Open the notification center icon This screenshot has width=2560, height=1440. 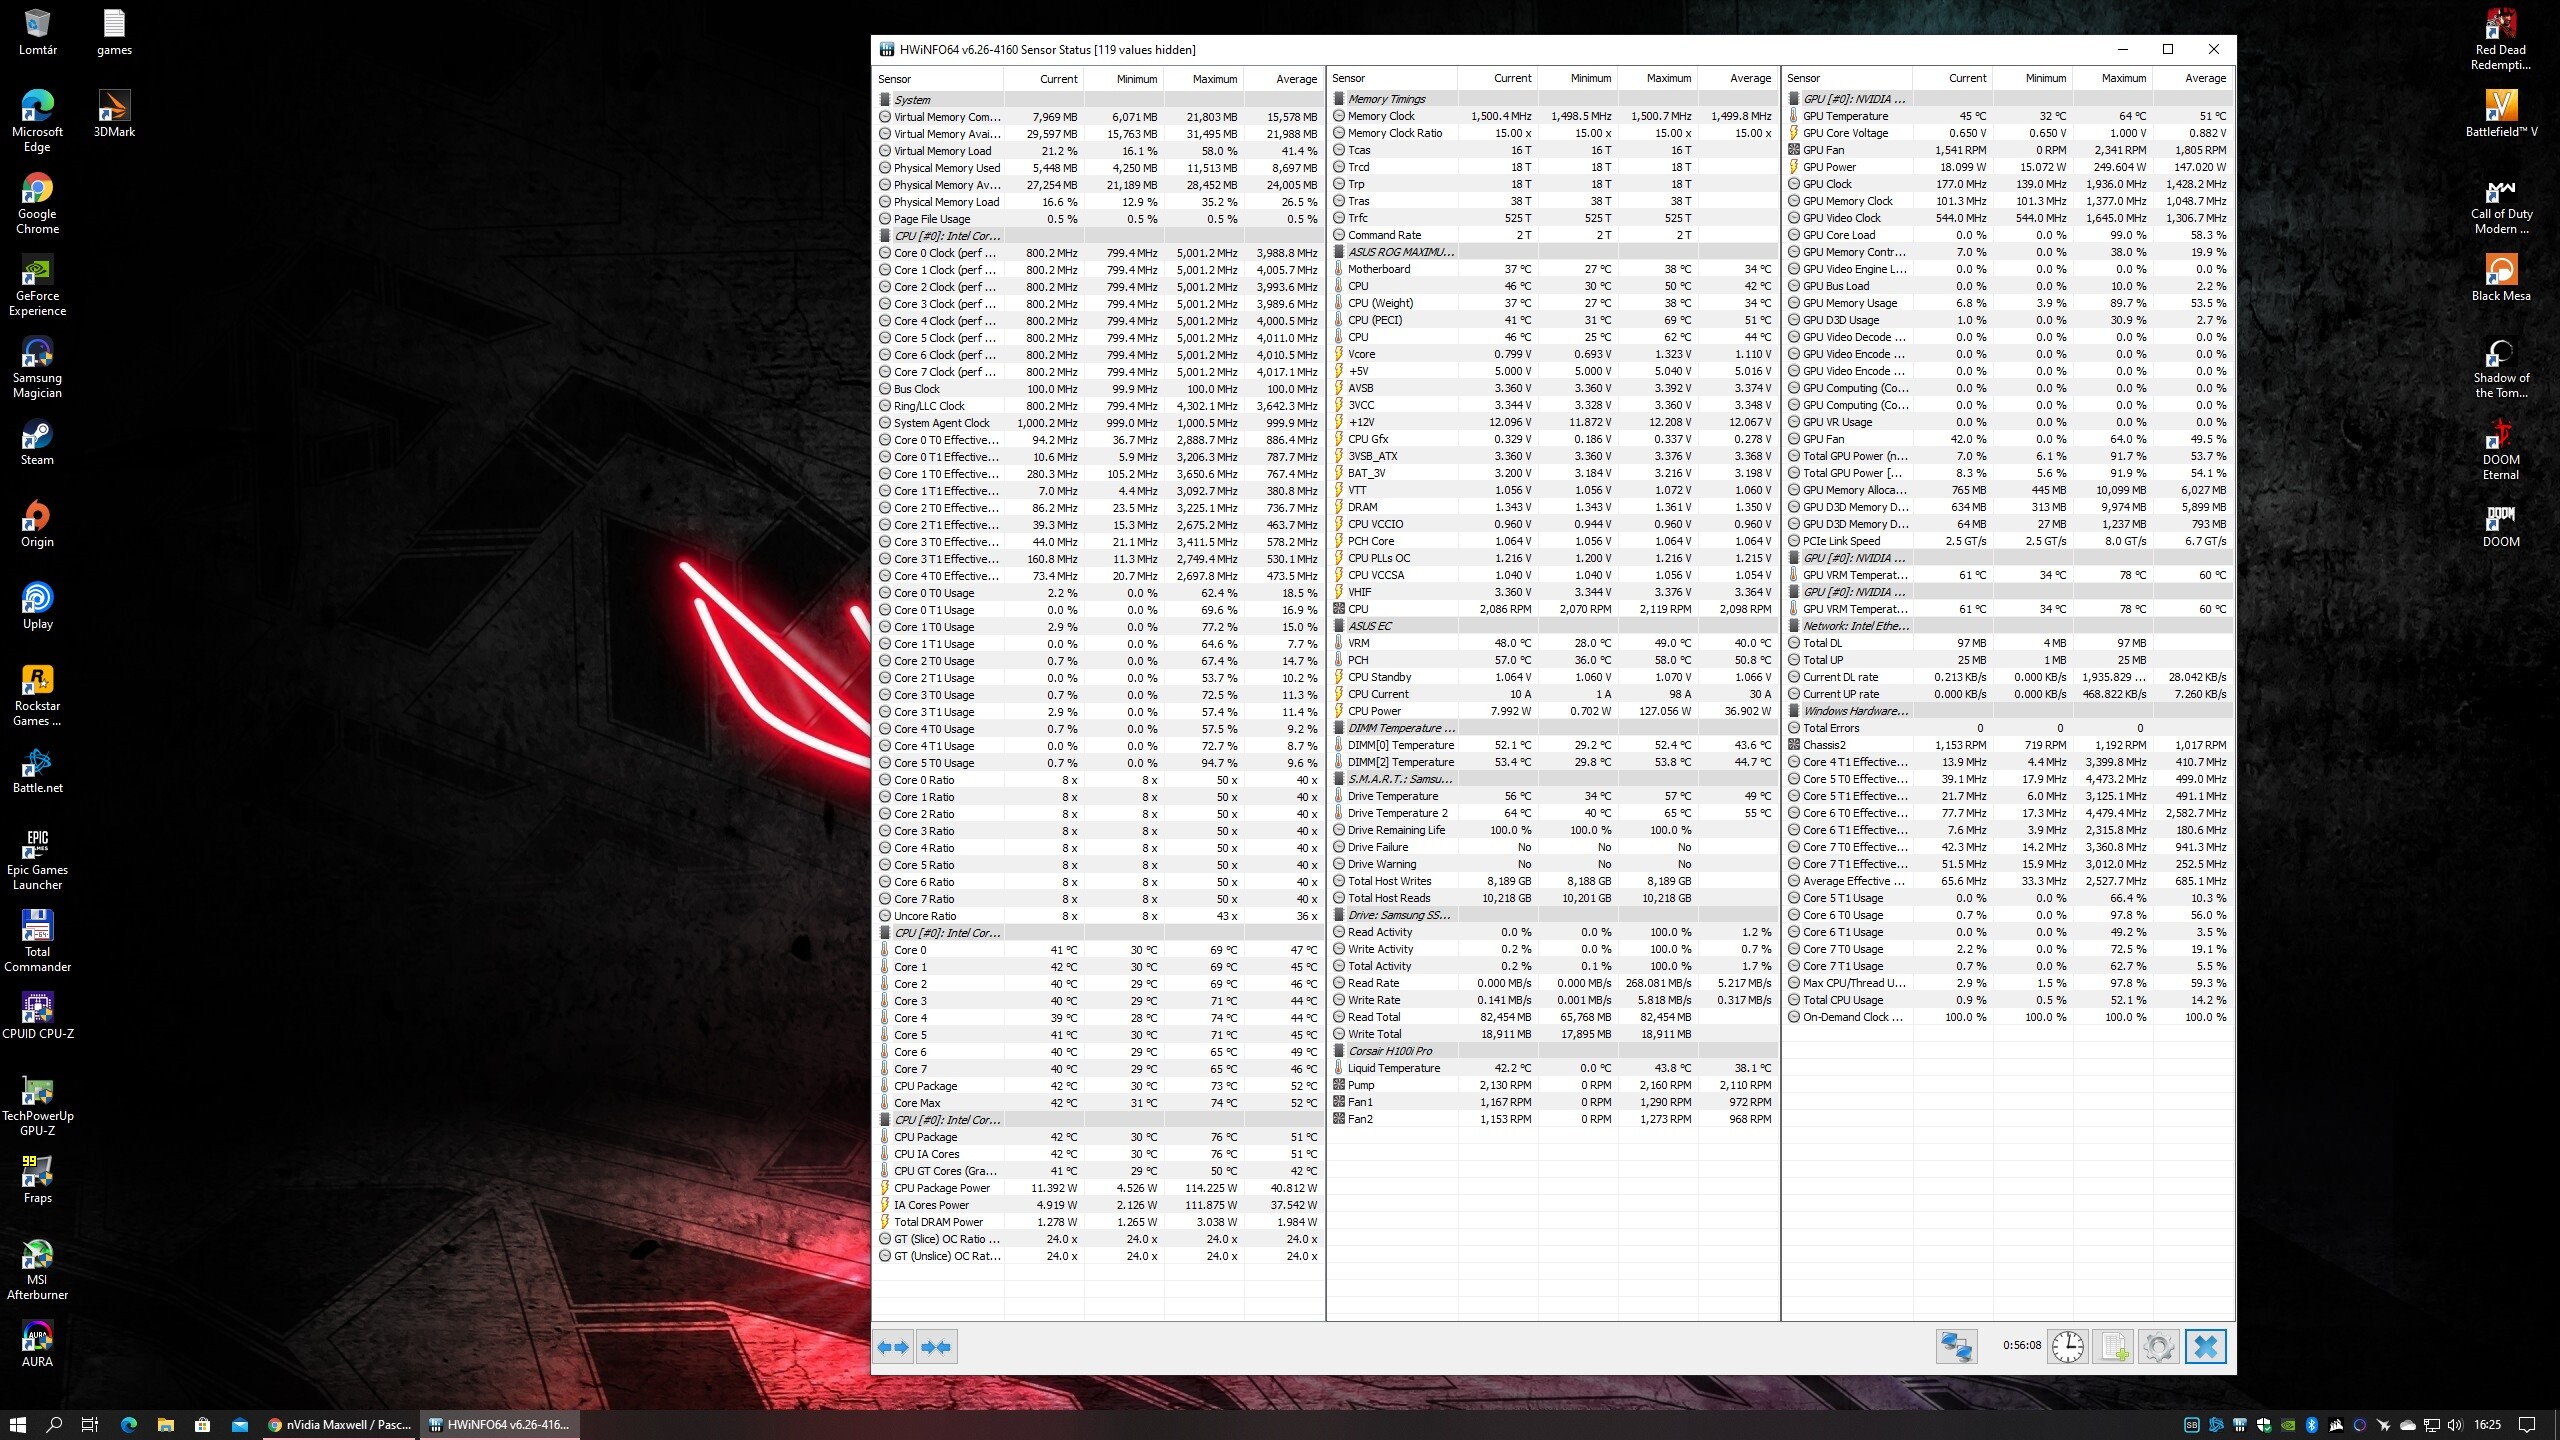[x=2527, y=1425]
